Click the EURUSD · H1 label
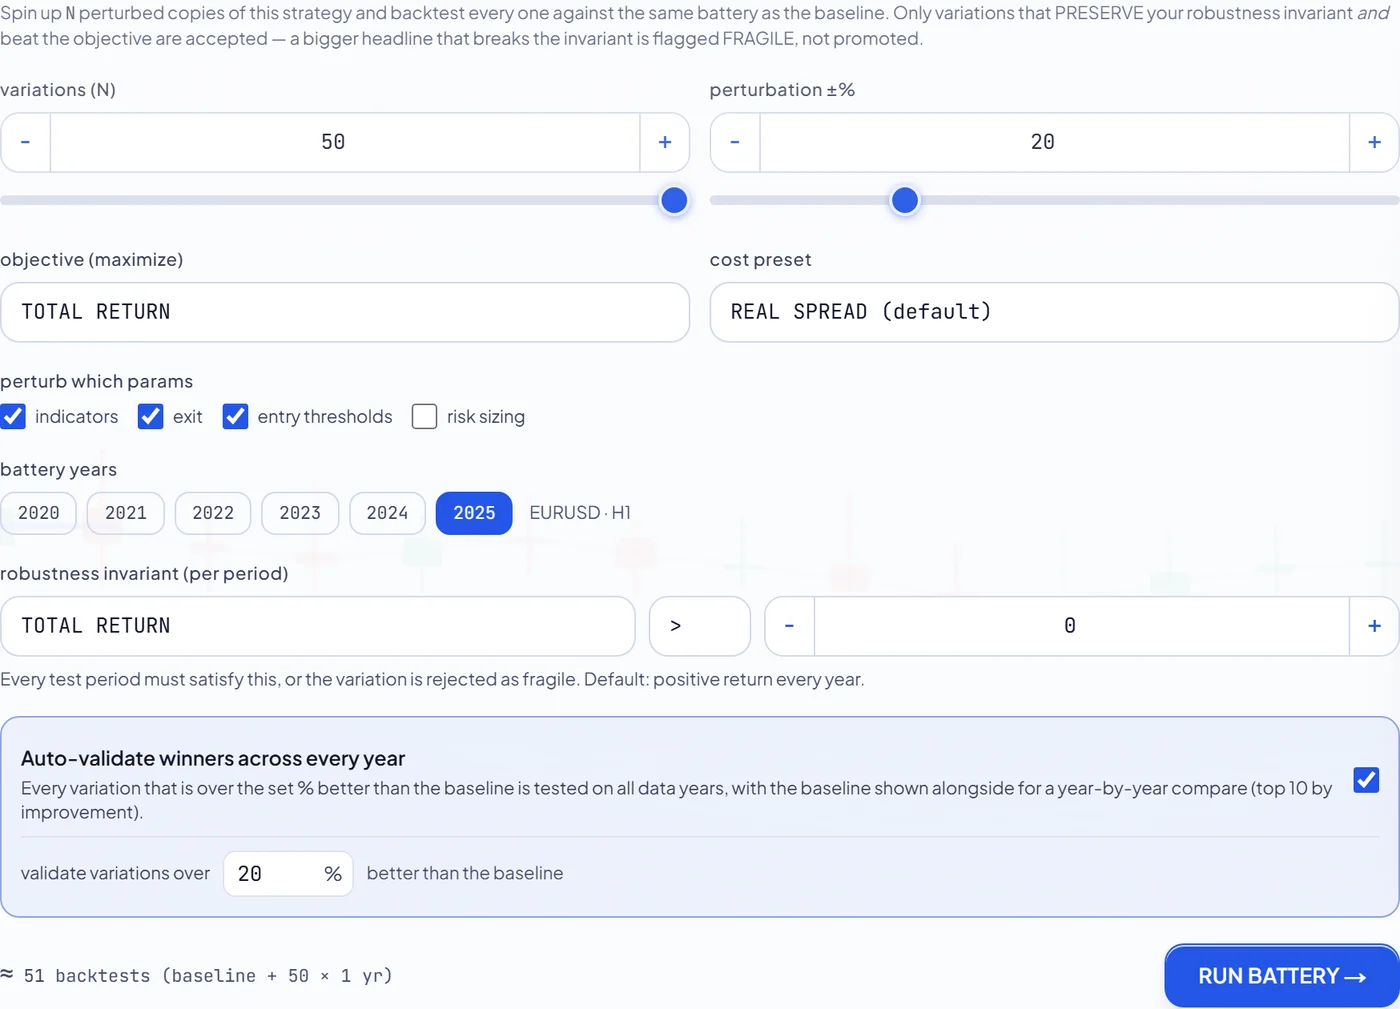 tap(580, 513)
